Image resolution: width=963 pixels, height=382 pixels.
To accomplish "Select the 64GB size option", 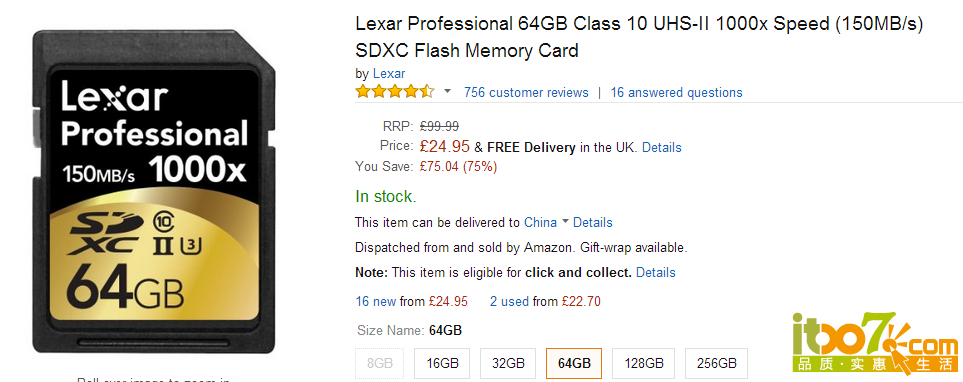I will pyautogui.click(x=574, y=363).
